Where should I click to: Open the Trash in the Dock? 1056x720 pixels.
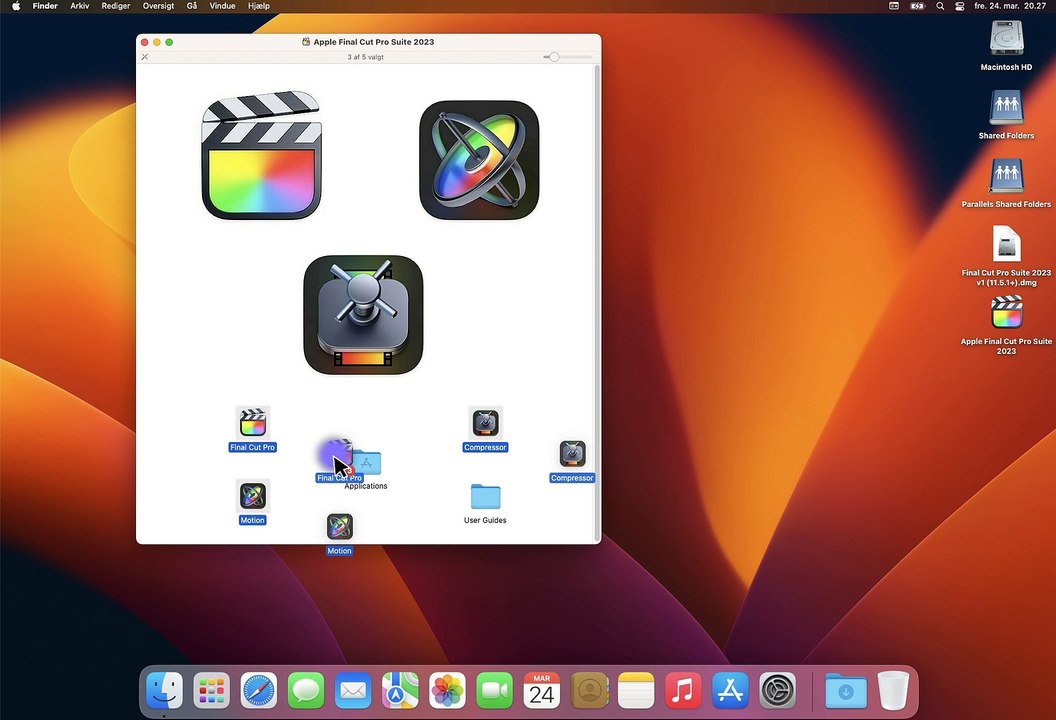893,690
